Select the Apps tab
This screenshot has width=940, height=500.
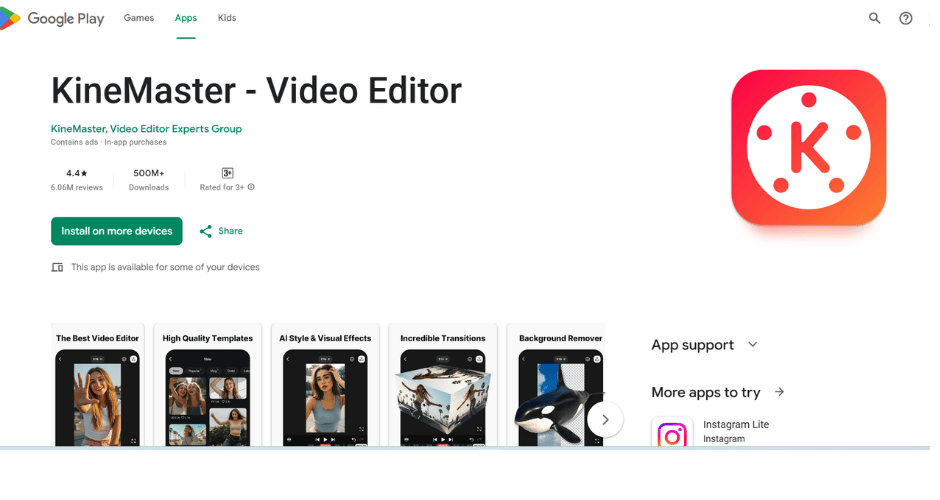[186, 18]
